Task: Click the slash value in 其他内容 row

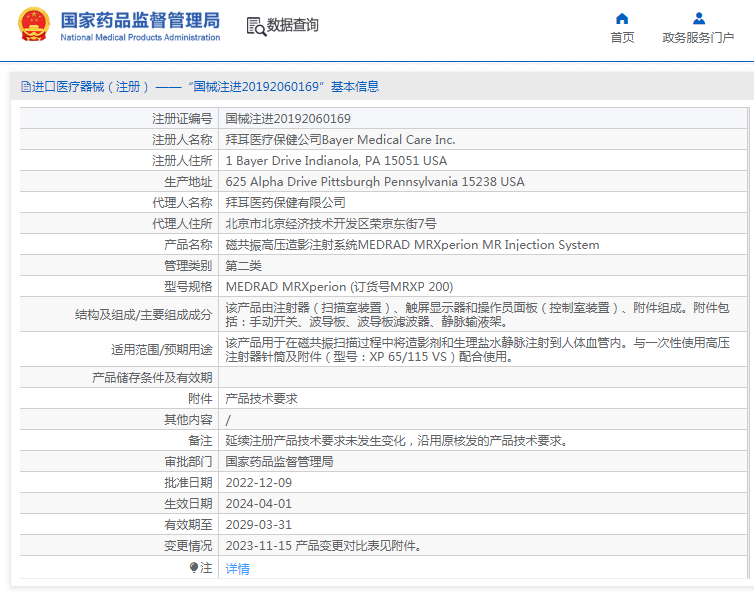Action: 228,420
